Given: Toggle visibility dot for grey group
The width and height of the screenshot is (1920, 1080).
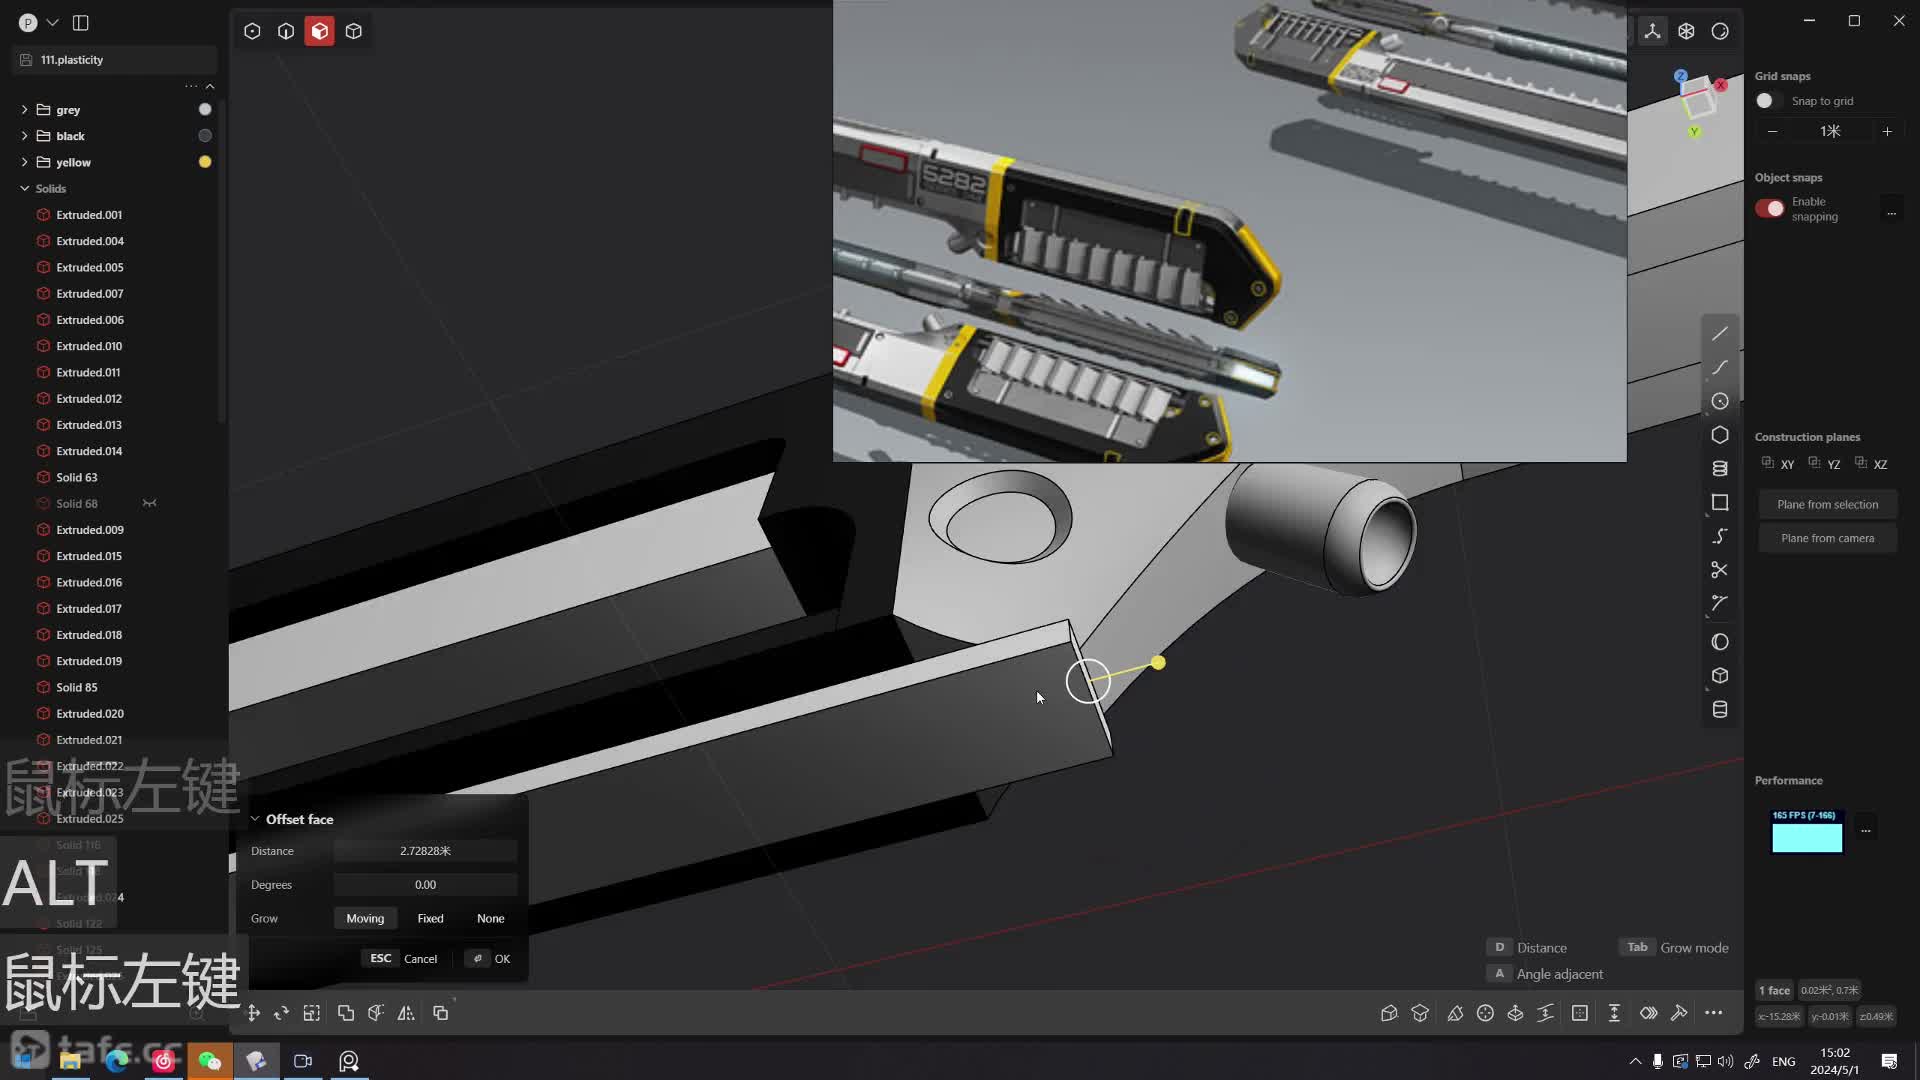Looking at the screenshot, I should 205,109.
